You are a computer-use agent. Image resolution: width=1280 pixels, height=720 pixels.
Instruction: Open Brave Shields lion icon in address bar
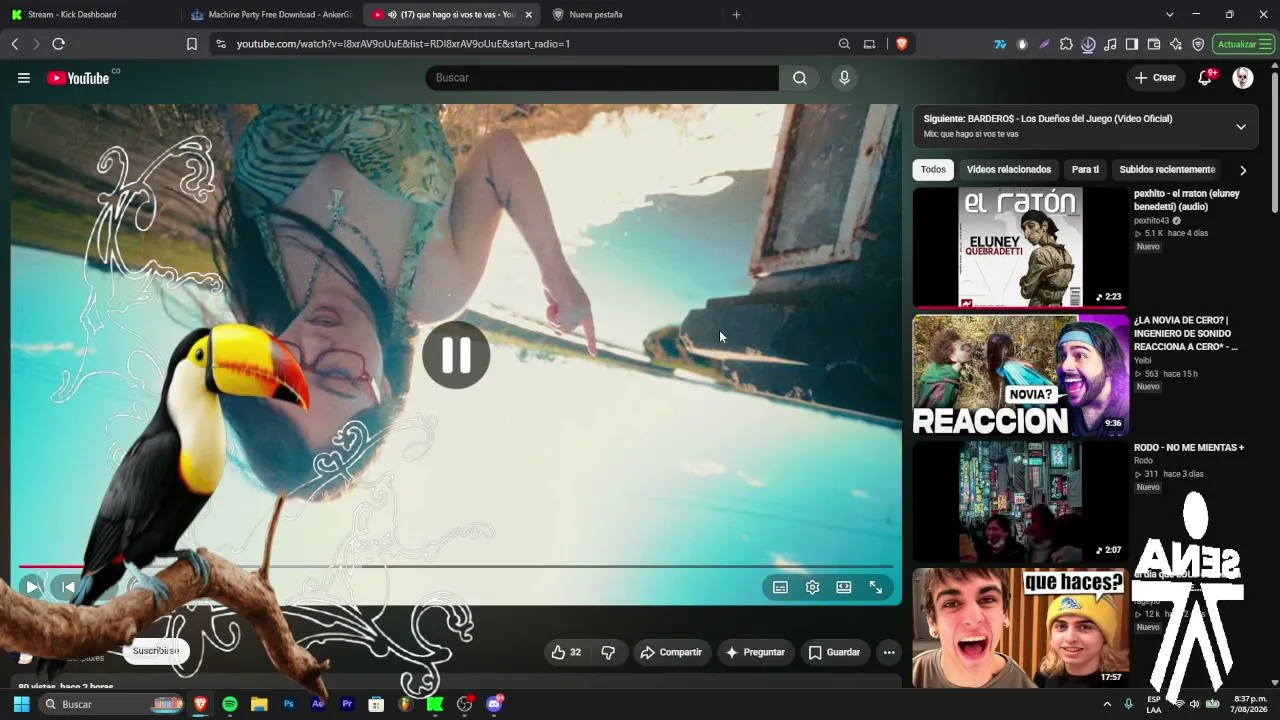(902, 44)
